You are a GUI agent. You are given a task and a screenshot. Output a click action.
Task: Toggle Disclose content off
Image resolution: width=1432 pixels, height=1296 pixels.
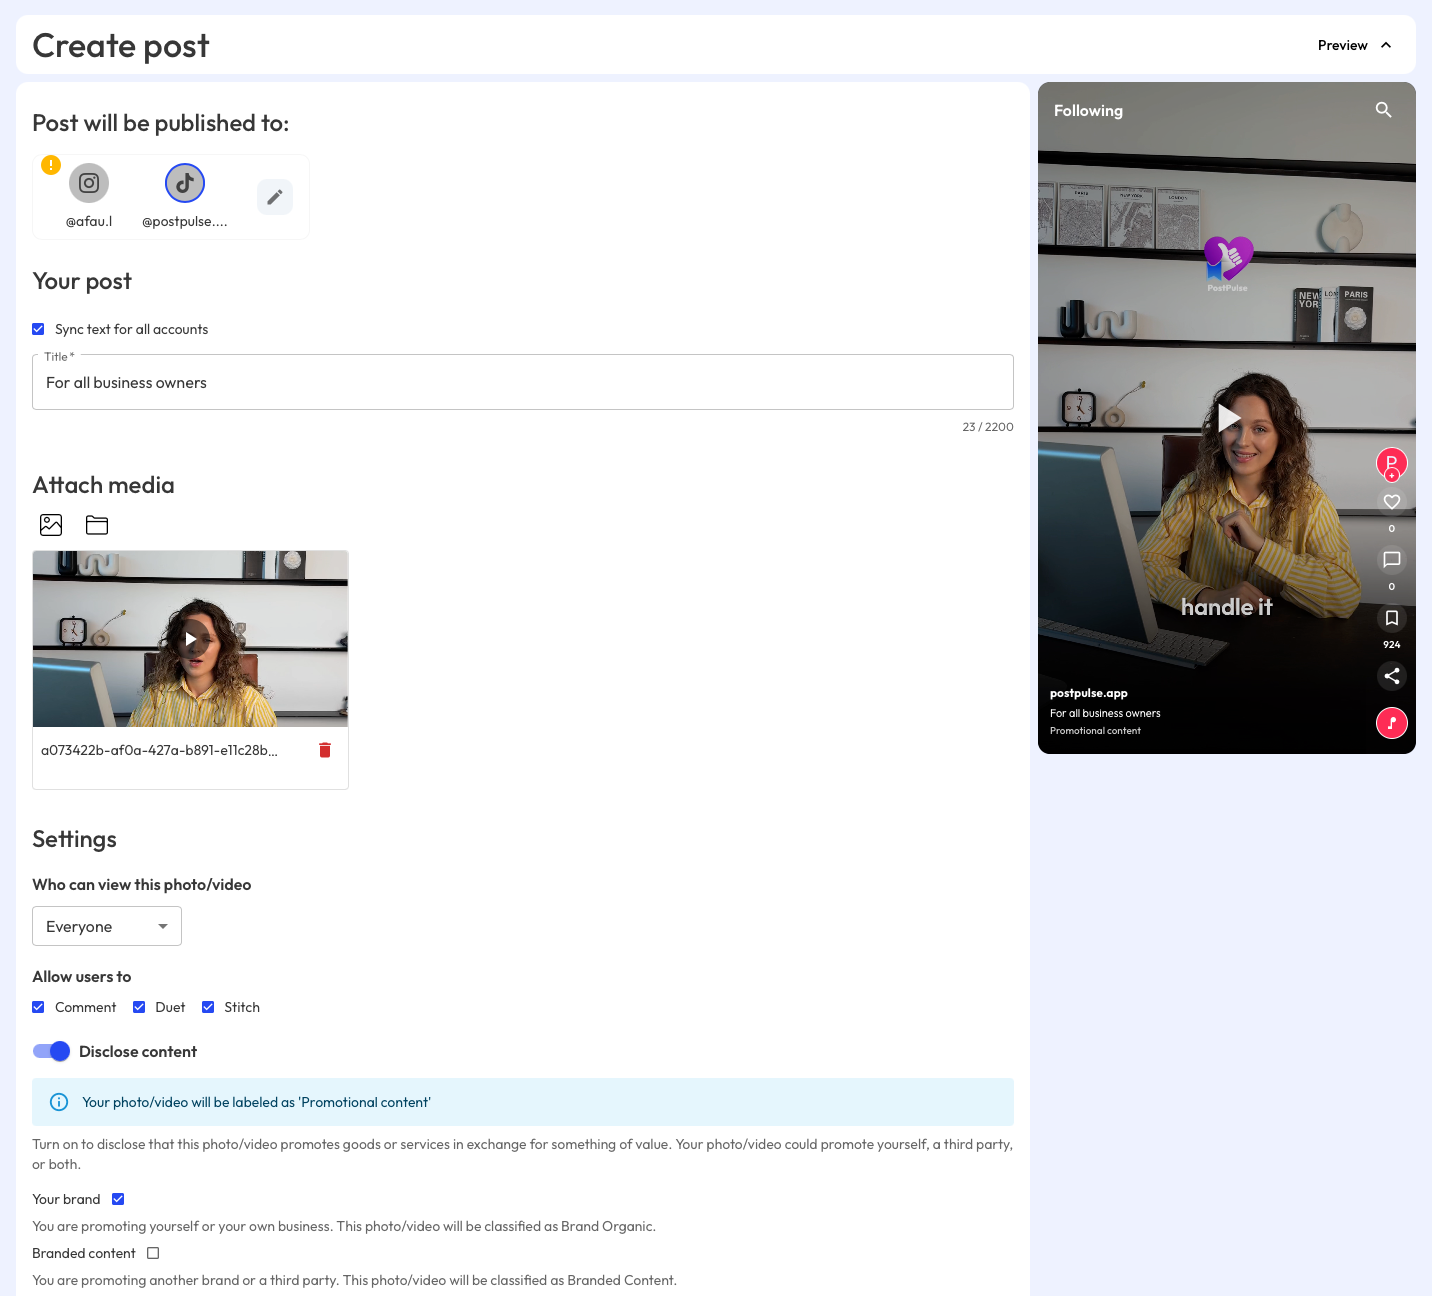[x=51, y=1051]
